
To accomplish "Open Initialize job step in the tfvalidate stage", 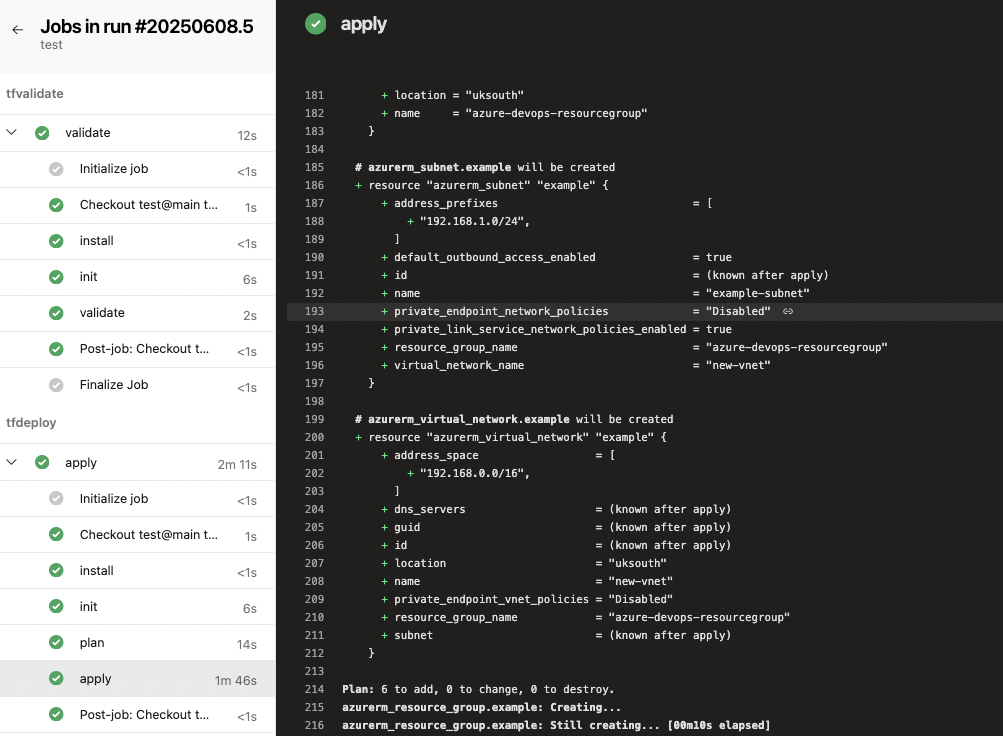I will (114, 169).
